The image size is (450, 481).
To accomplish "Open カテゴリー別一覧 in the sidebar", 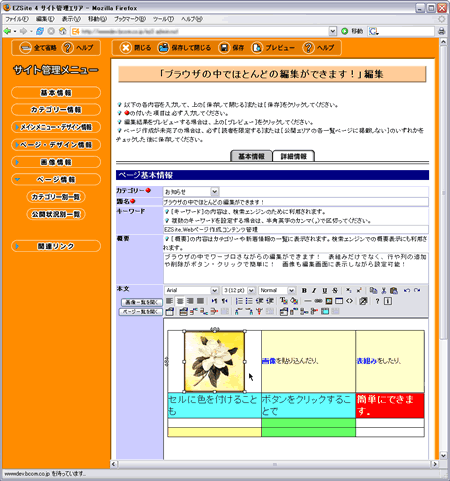I will [x=56, y=197].
